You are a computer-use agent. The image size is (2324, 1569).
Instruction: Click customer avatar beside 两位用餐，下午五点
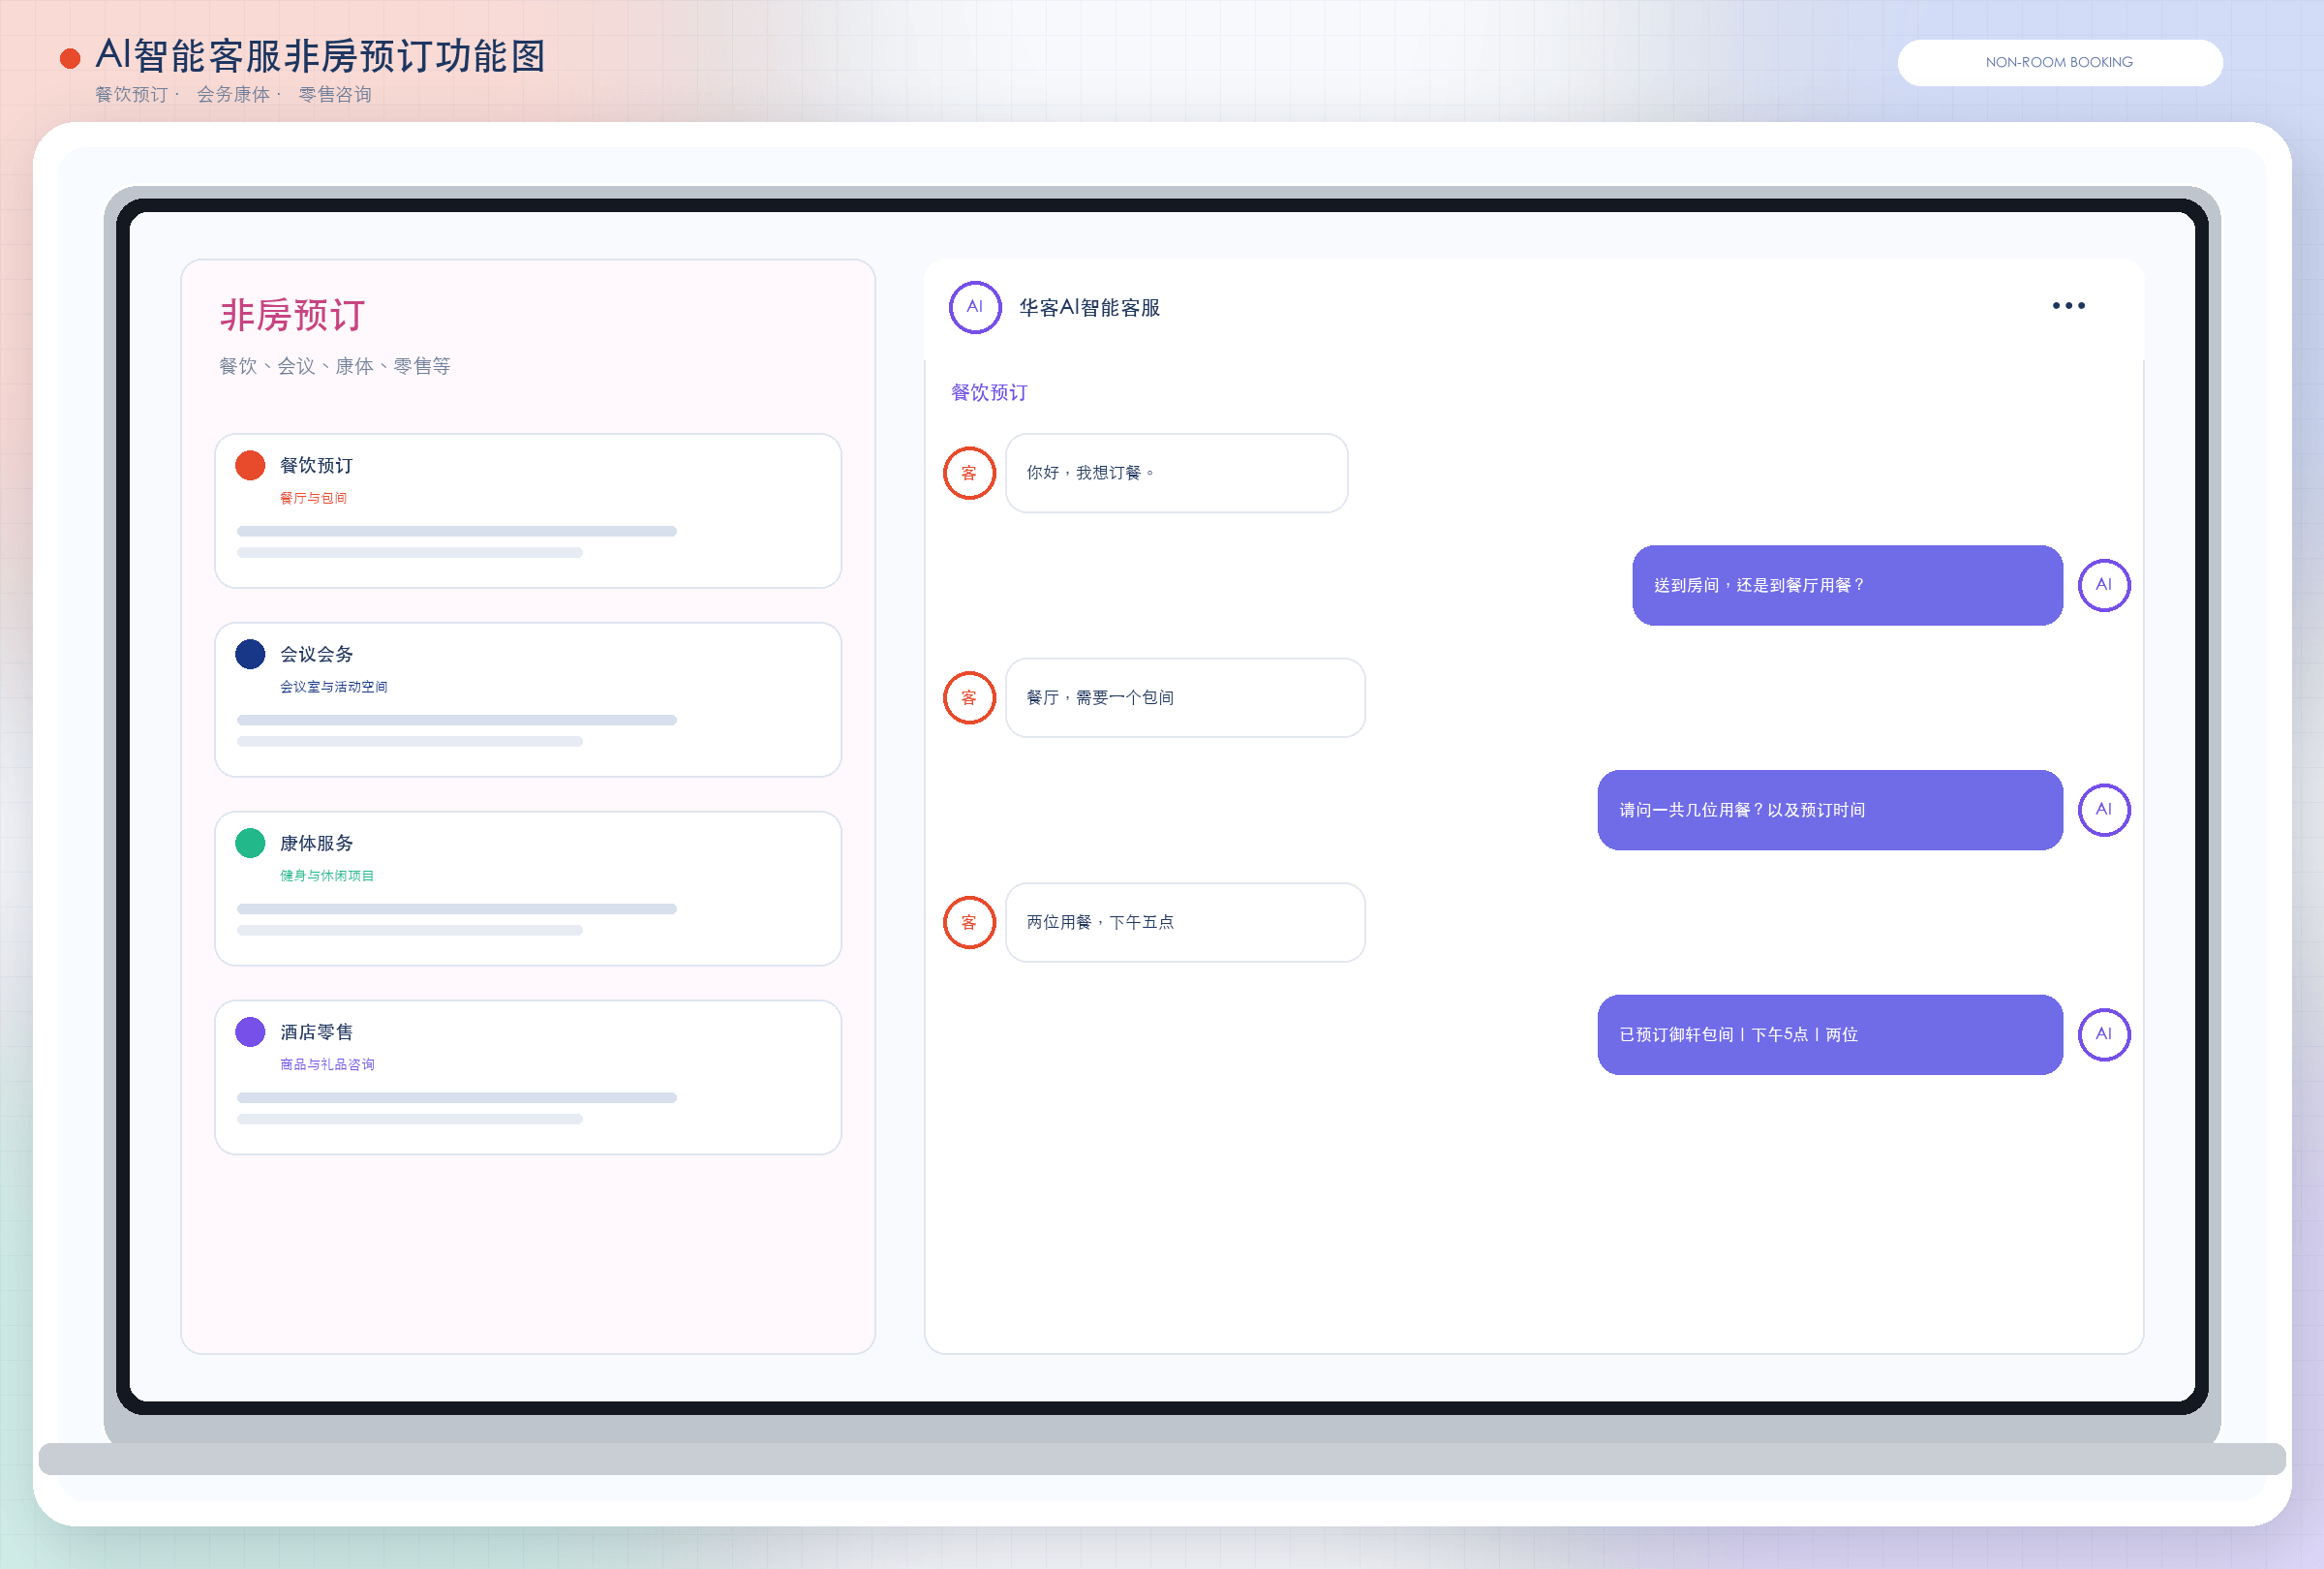969,922
